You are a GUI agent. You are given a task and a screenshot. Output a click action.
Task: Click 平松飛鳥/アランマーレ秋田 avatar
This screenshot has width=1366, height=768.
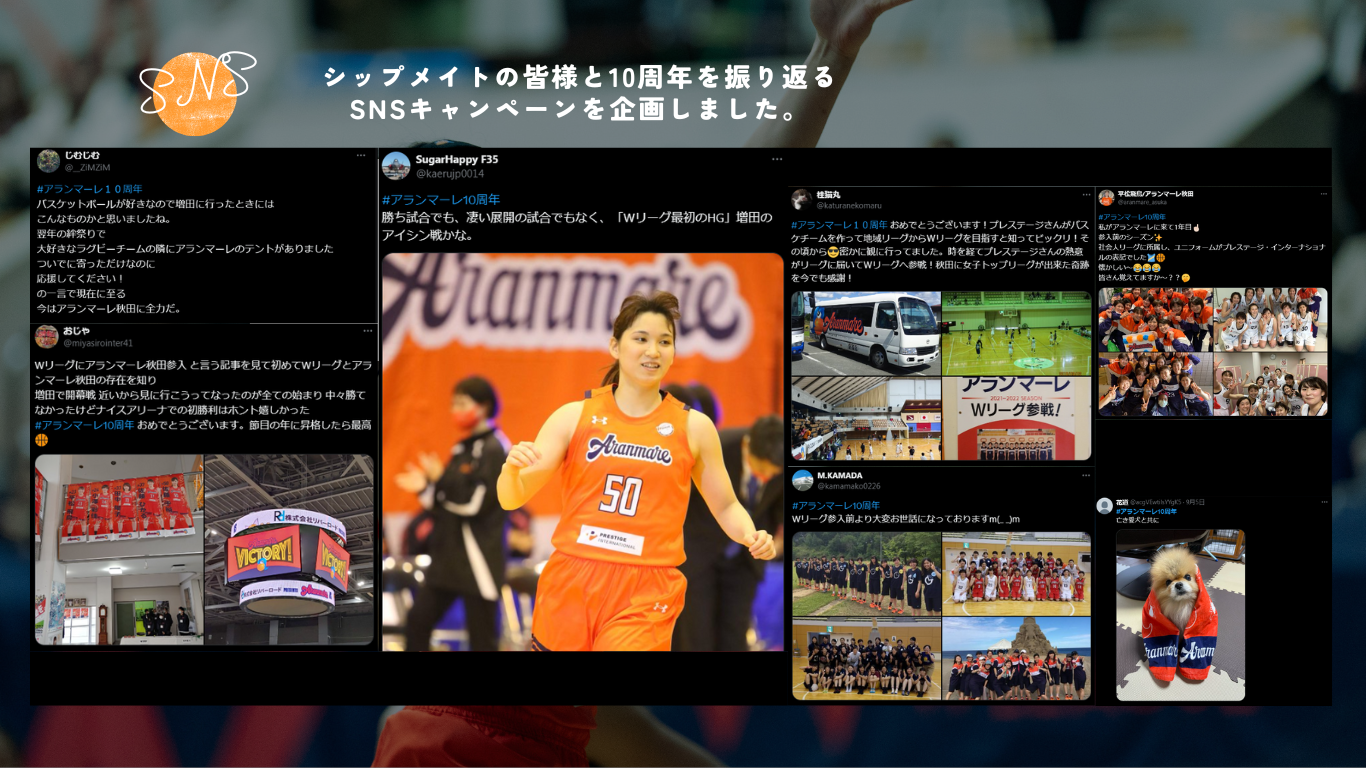tap(1106, 198)
